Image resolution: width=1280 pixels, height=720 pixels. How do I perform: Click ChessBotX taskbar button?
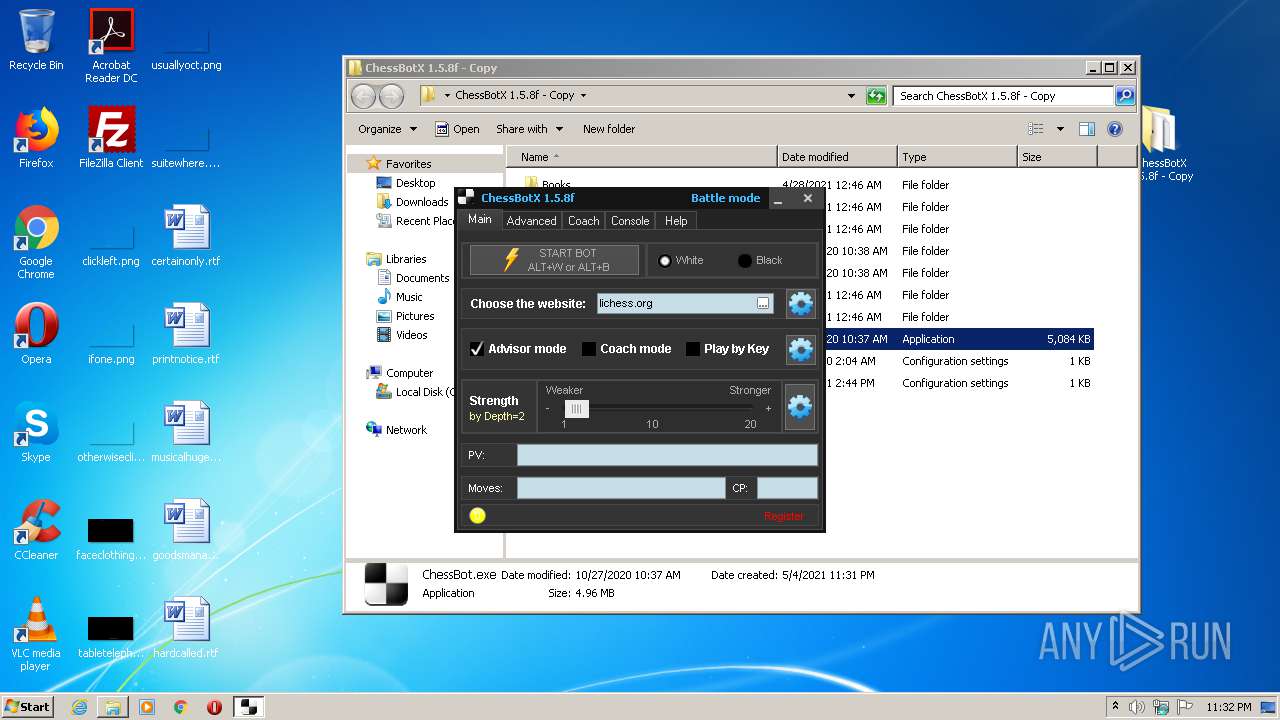point(249,707)
